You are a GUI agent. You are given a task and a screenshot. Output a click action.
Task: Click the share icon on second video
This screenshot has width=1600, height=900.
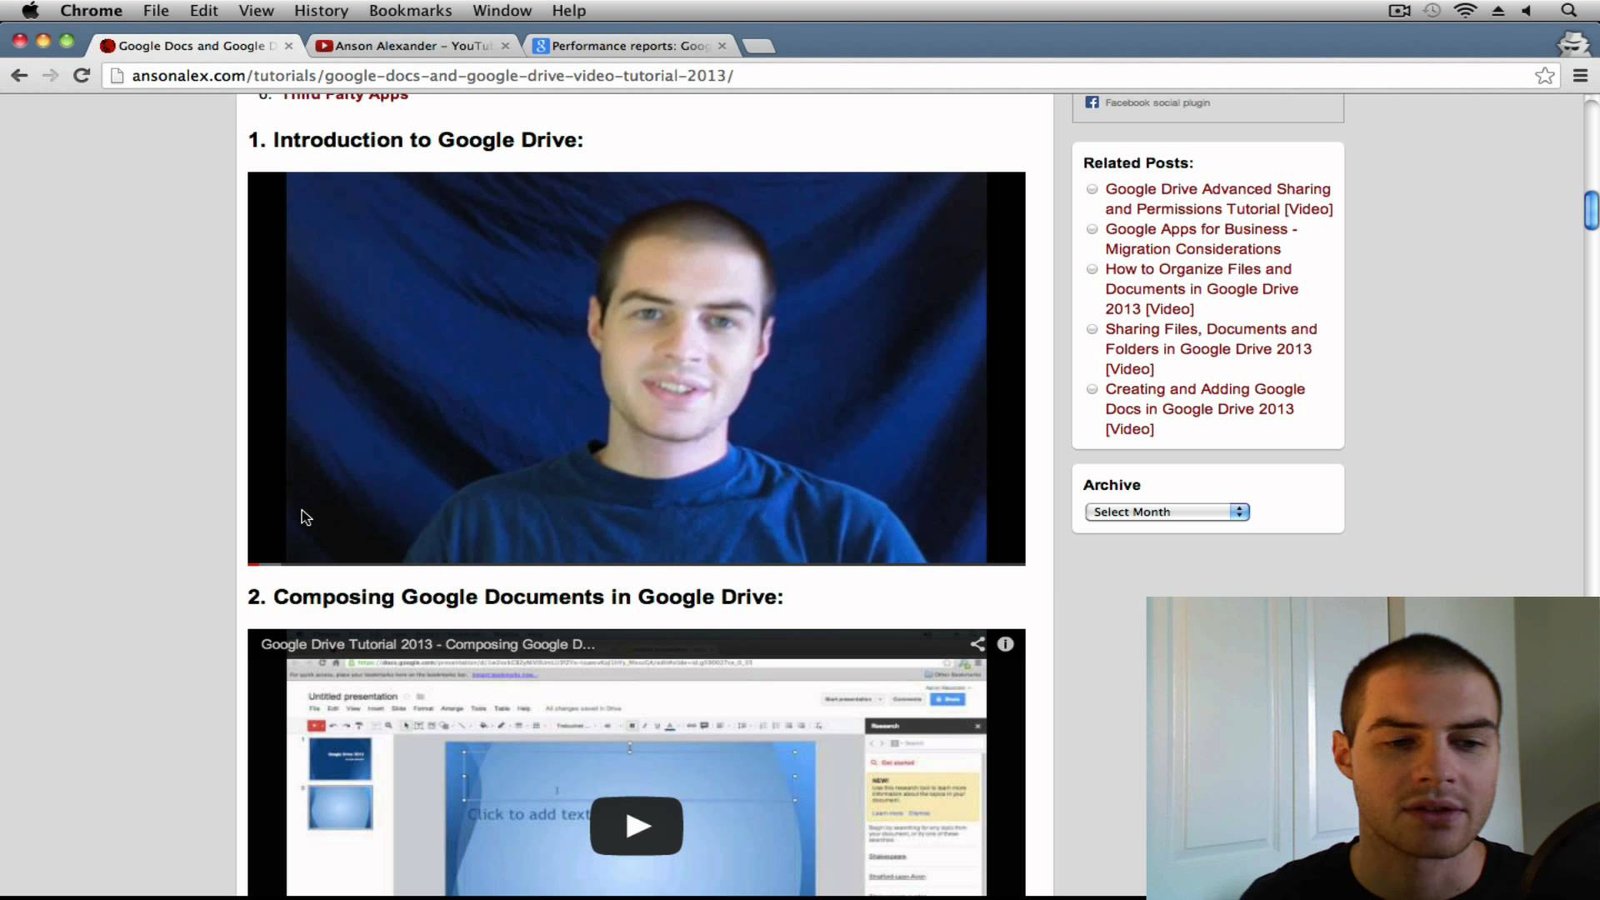coord(977,644)
